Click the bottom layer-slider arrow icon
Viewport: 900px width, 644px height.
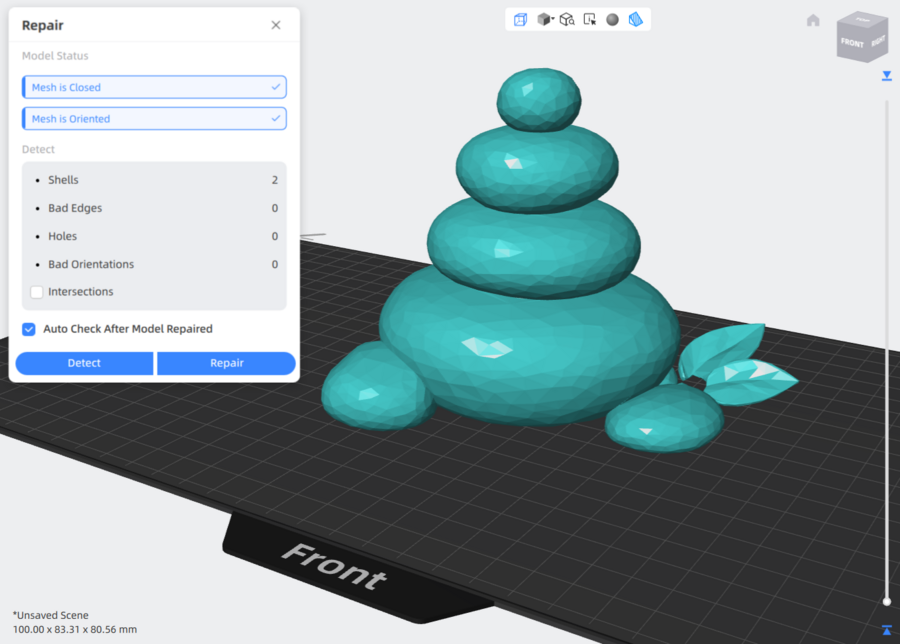(x=887, y=630)
